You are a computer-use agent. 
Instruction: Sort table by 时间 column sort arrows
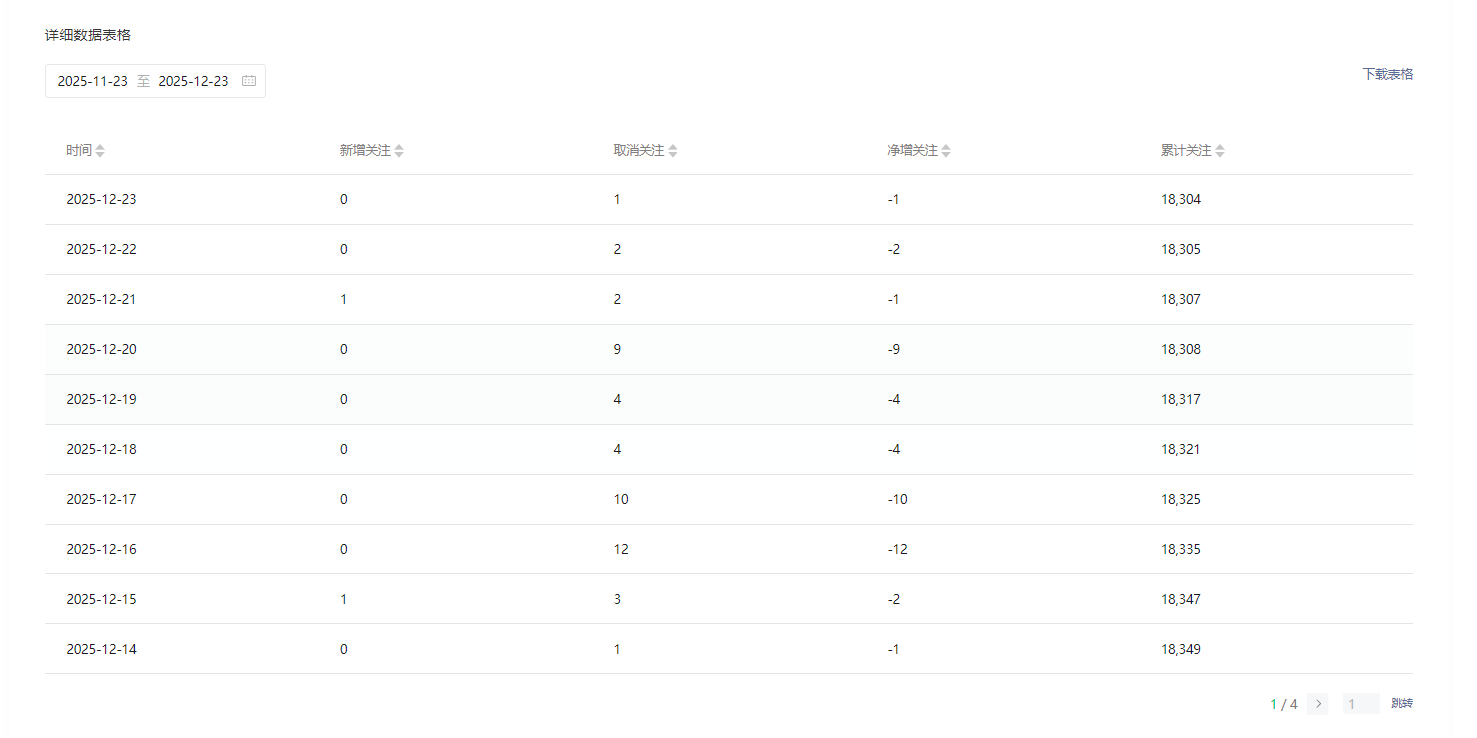[100, 151]
